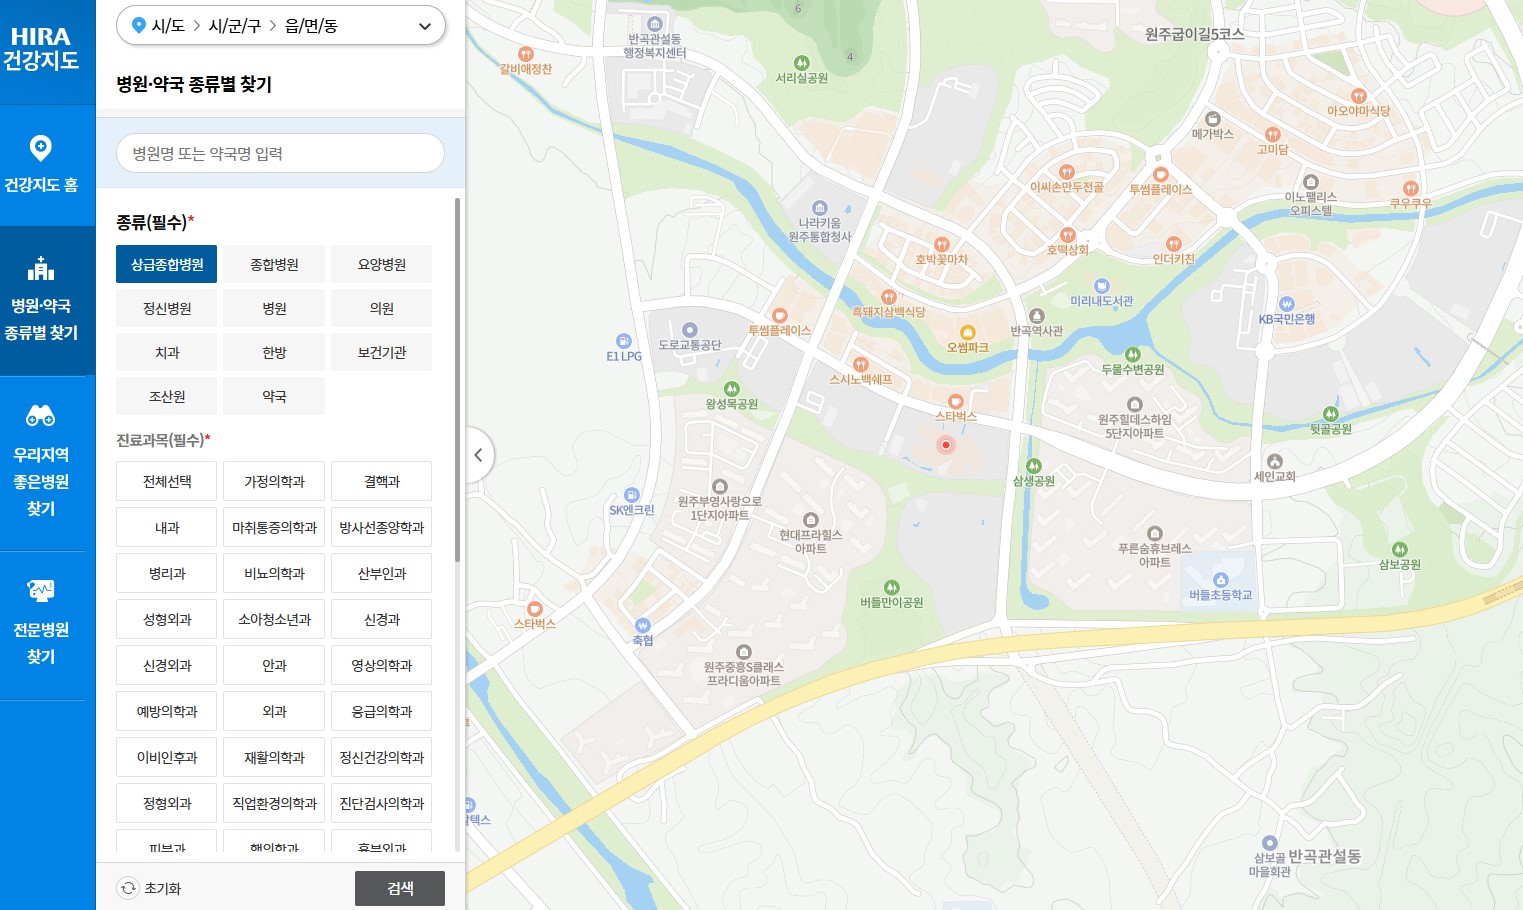Select 의원 type

click(381, 308)
